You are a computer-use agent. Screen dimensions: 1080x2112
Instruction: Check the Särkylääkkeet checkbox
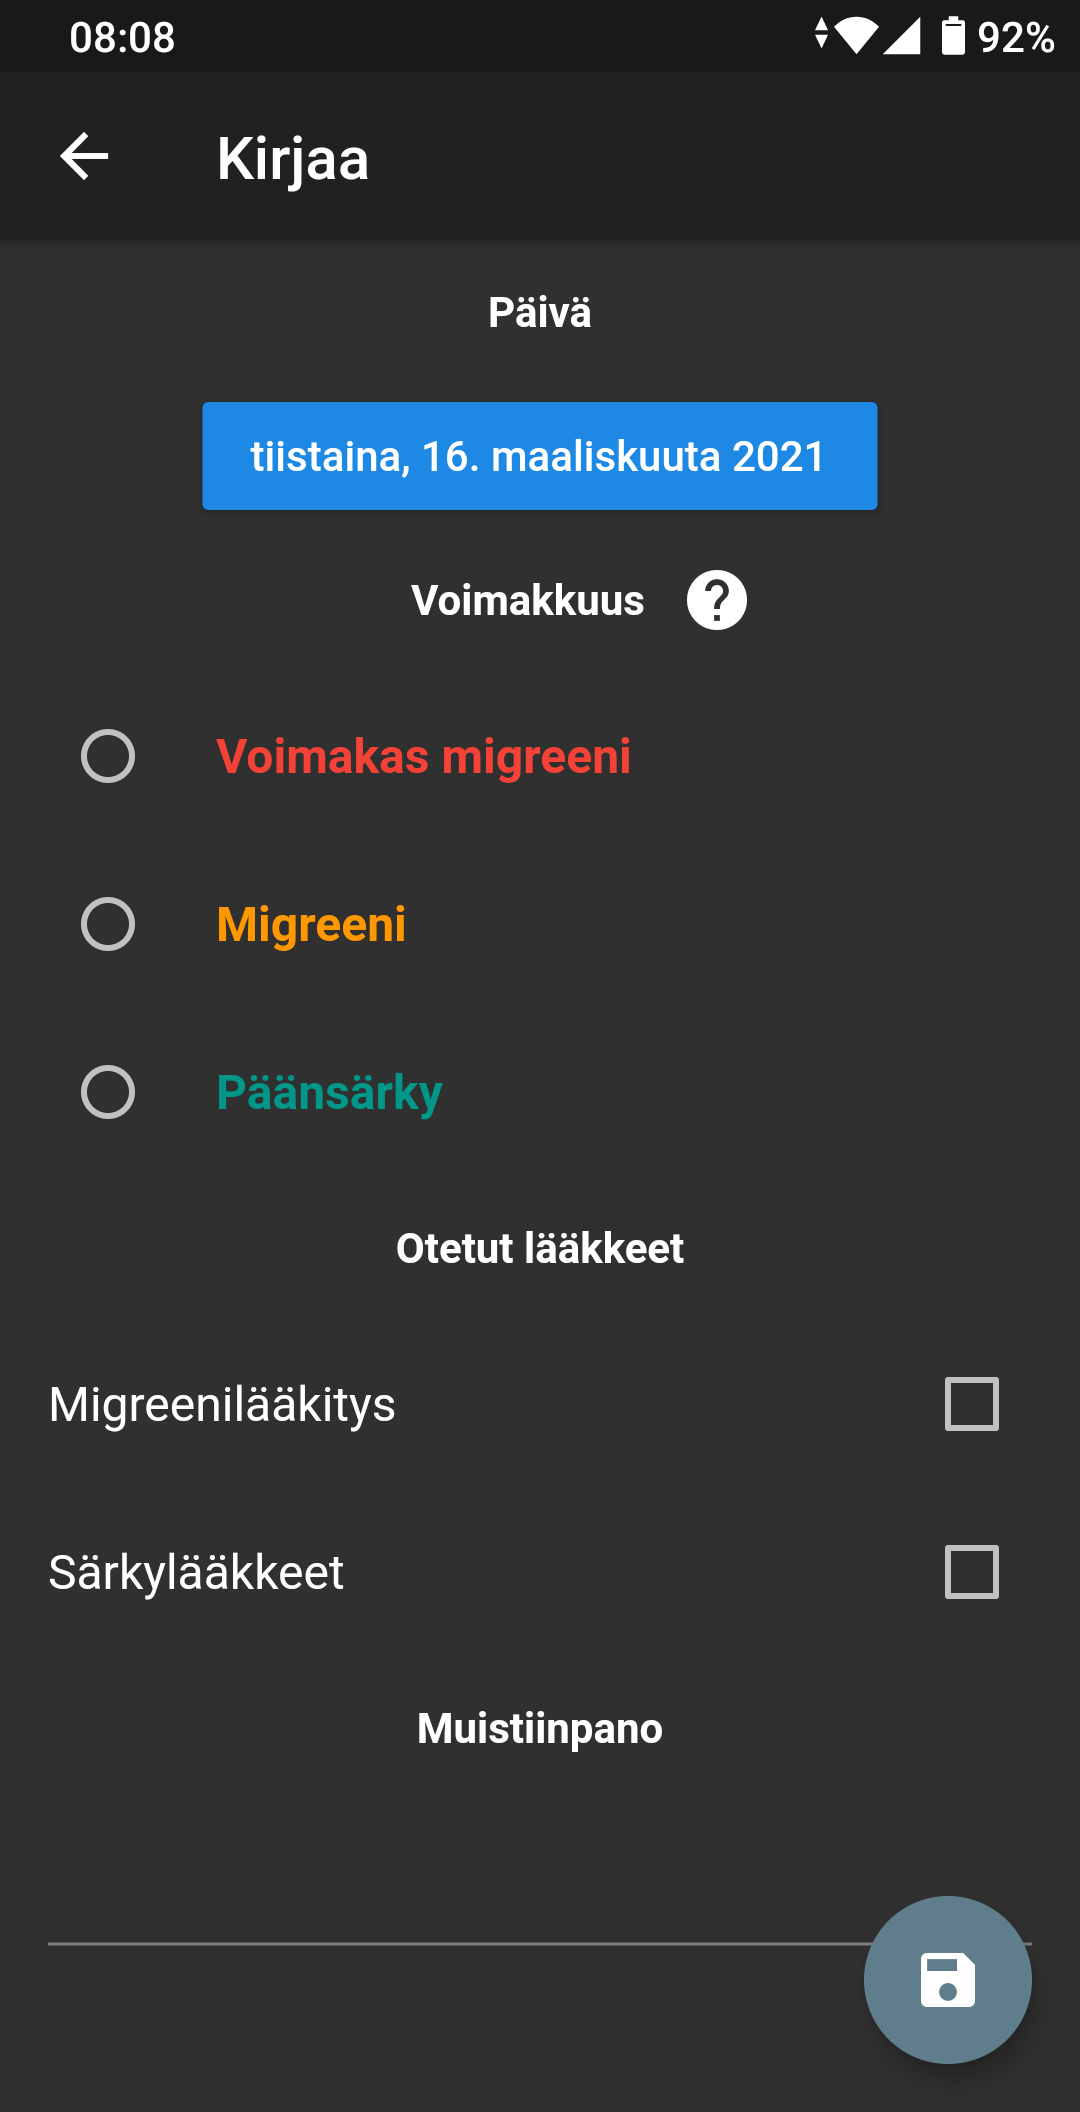pos(971,1572)
